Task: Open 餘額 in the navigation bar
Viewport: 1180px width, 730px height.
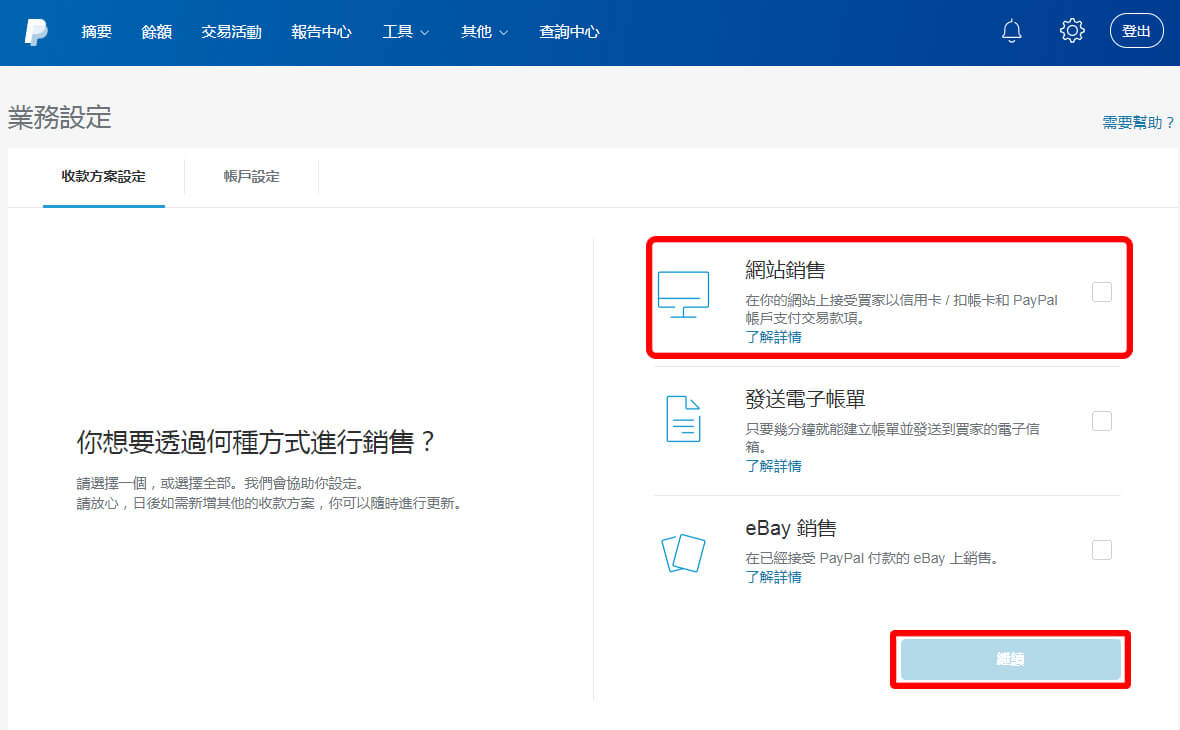Action: 157,32
